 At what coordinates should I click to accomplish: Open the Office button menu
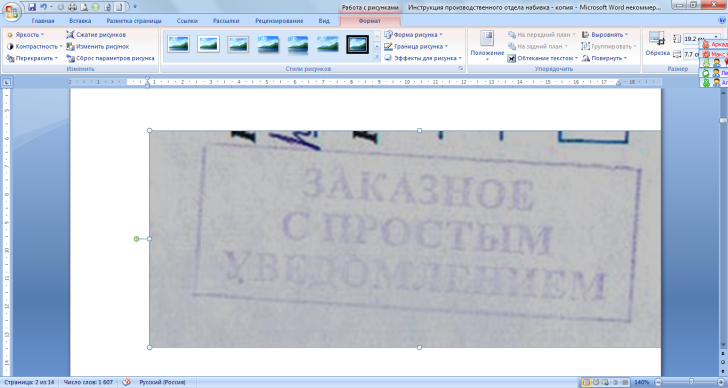pos(11,11)
